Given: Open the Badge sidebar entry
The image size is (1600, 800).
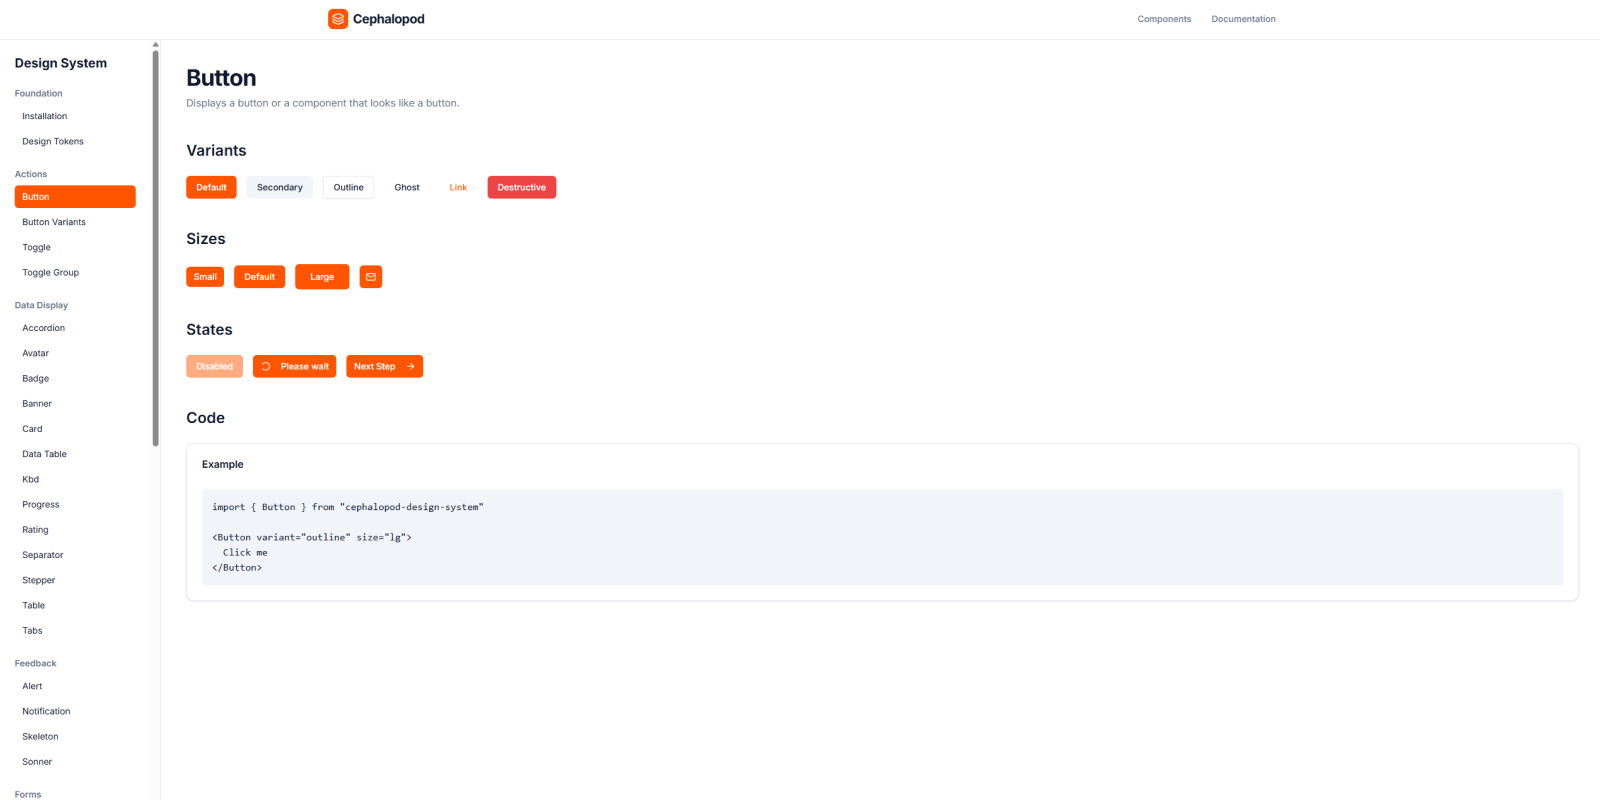Looking at the screenshot, I should pos(75,379).
